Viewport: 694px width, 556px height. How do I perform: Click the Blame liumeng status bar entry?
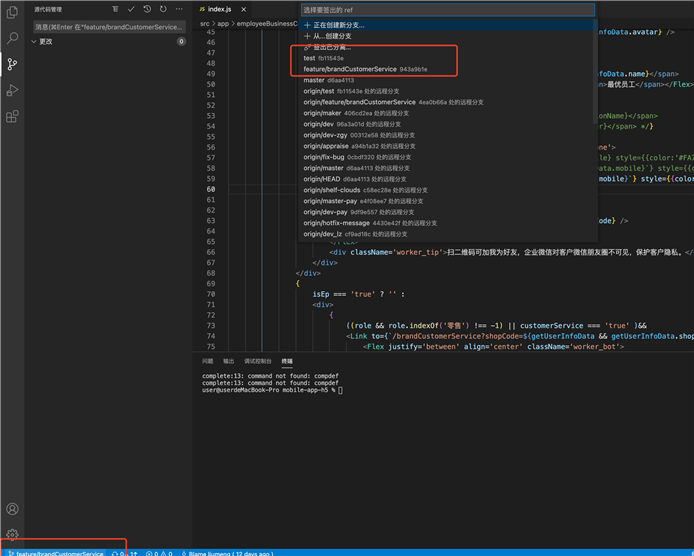pyautogui.click(x=227, y=553)
